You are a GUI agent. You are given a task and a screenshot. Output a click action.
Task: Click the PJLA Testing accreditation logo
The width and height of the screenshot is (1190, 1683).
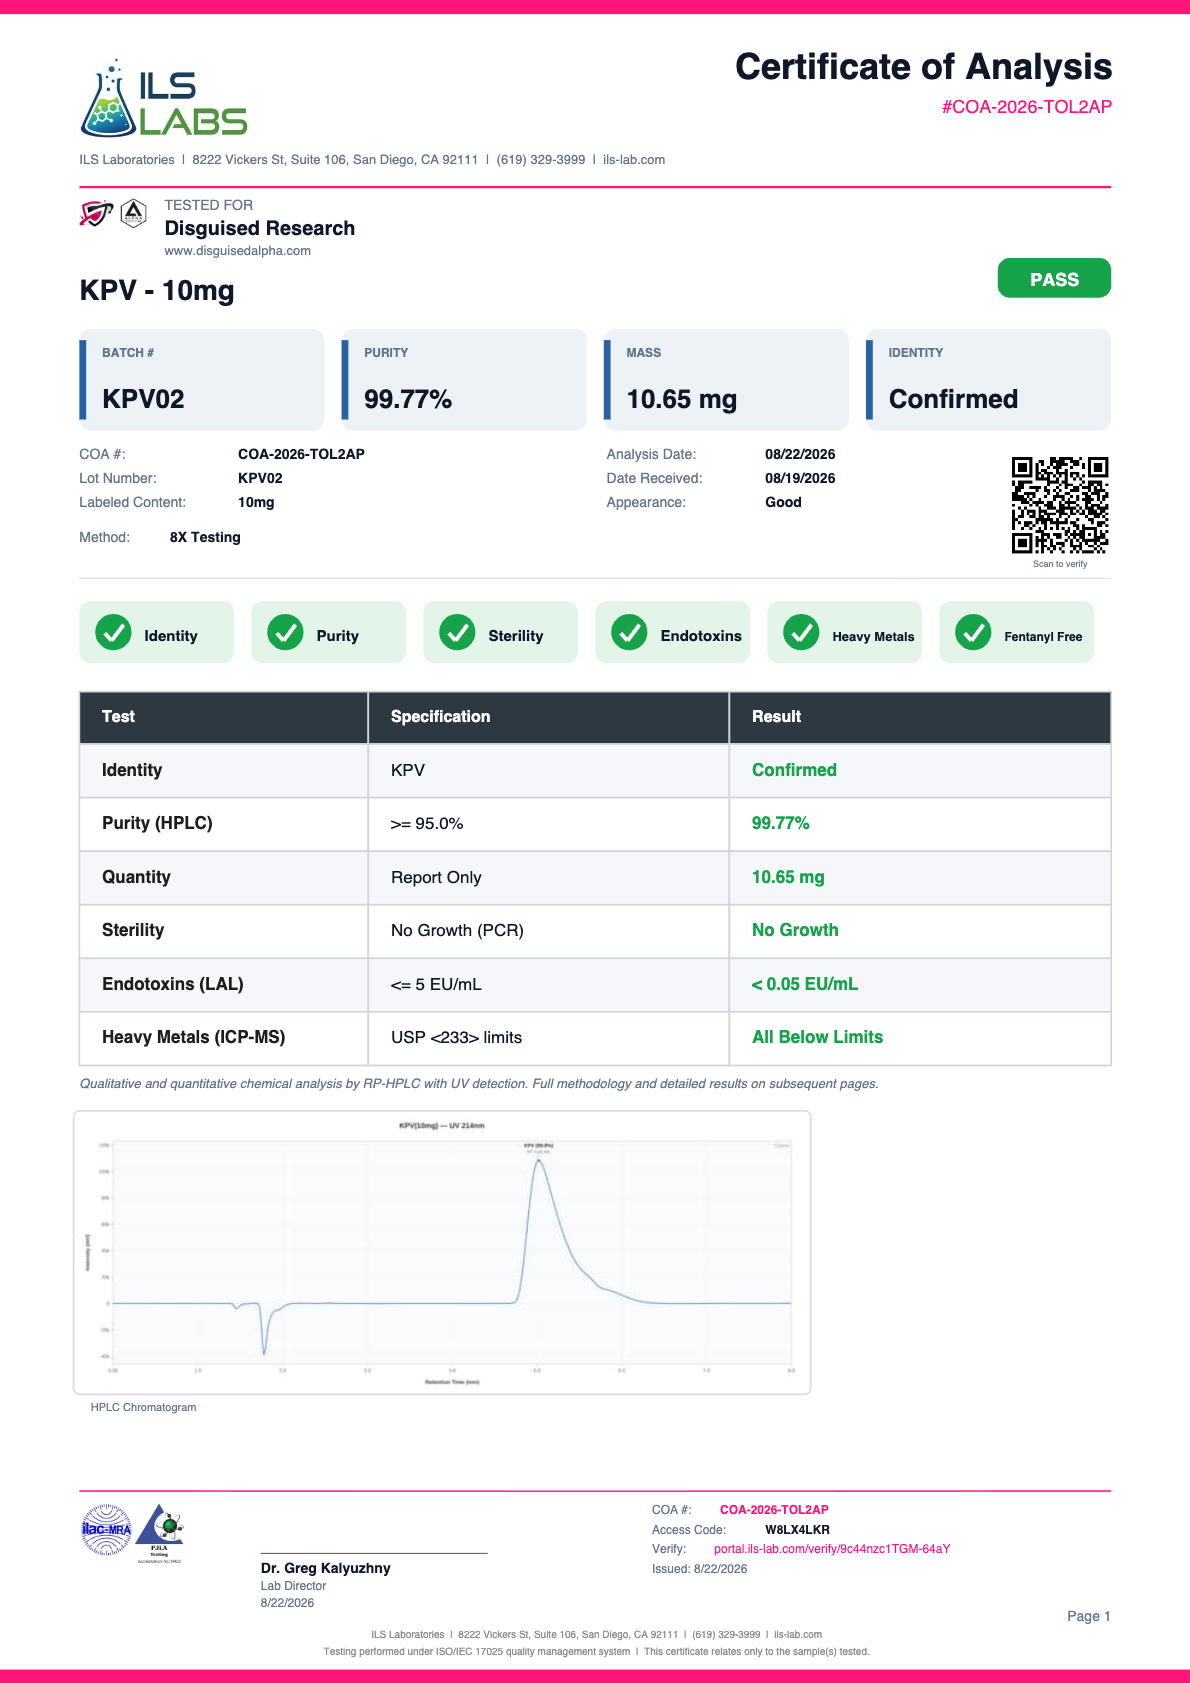(160, 1532)
